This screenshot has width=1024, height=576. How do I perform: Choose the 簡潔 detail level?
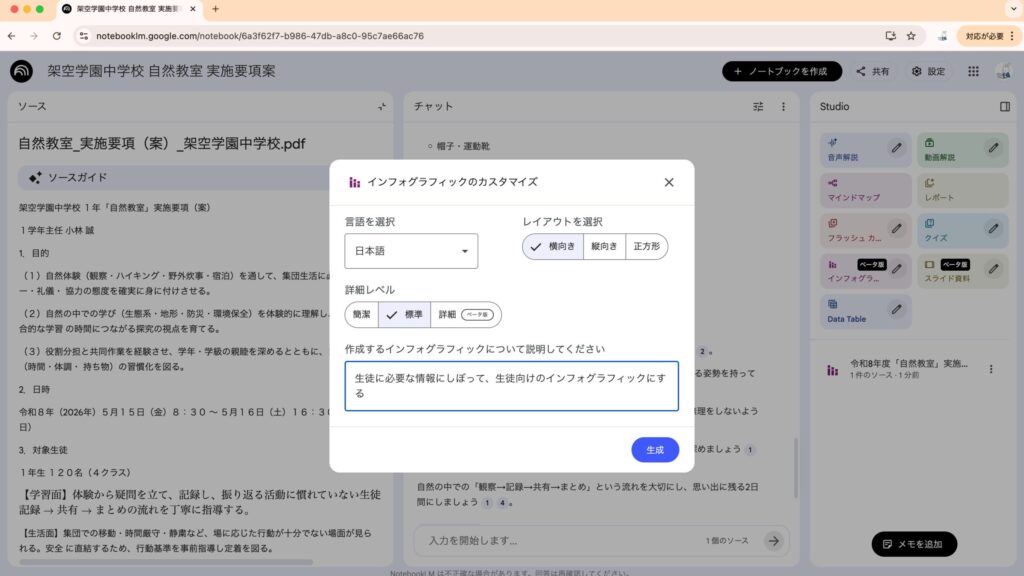point(361,315)
